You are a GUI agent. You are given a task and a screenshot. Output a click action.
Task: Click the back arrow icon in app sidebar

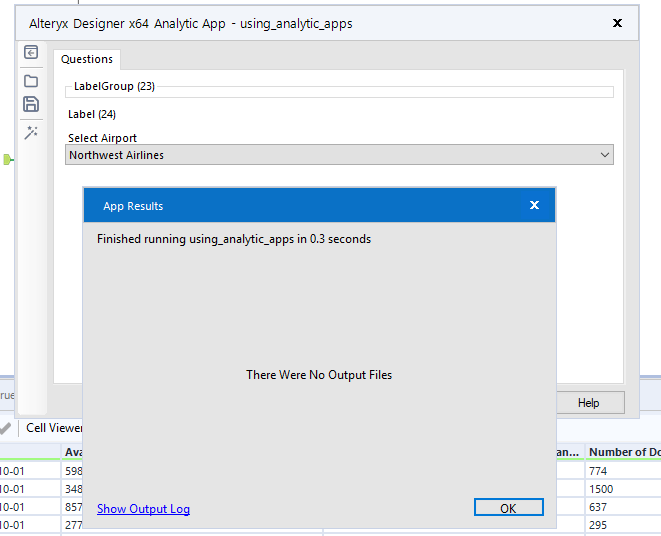tap(31, 52)
